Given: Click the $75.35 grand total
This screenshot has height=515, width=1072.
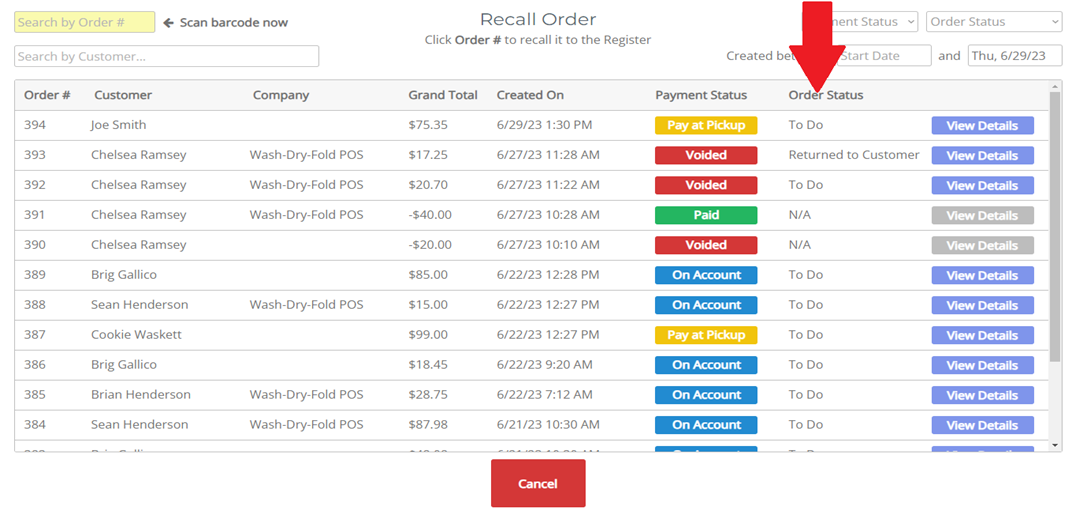Looking at the screenshot, I should (428, 125).
